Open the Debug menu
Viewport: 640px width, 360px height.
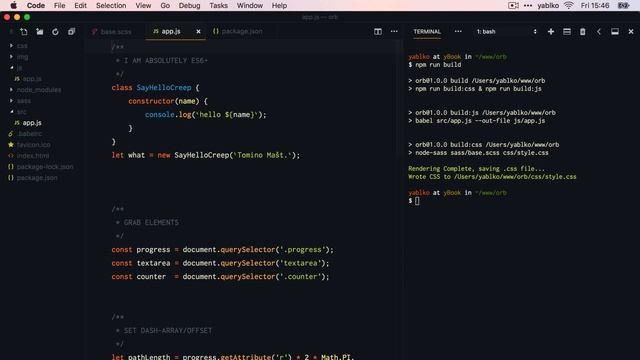pyautogui.click(x=189, y=5)
